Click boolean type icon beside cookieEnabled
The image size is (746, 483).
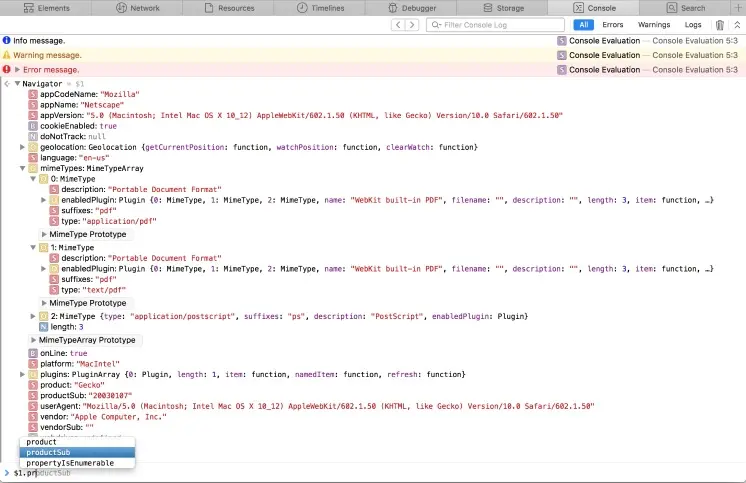pyautogui.click(x=33, y=126)
